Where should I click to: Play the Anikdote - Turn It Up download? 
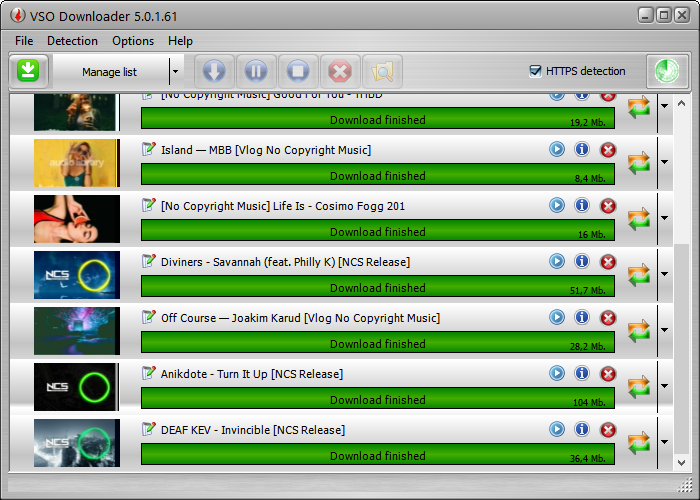click(x=557, y=373)
